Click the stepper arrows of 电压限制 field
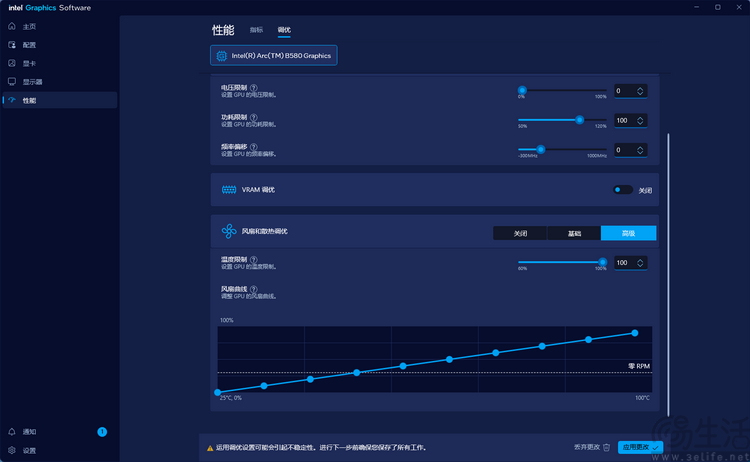 [640, 91]
